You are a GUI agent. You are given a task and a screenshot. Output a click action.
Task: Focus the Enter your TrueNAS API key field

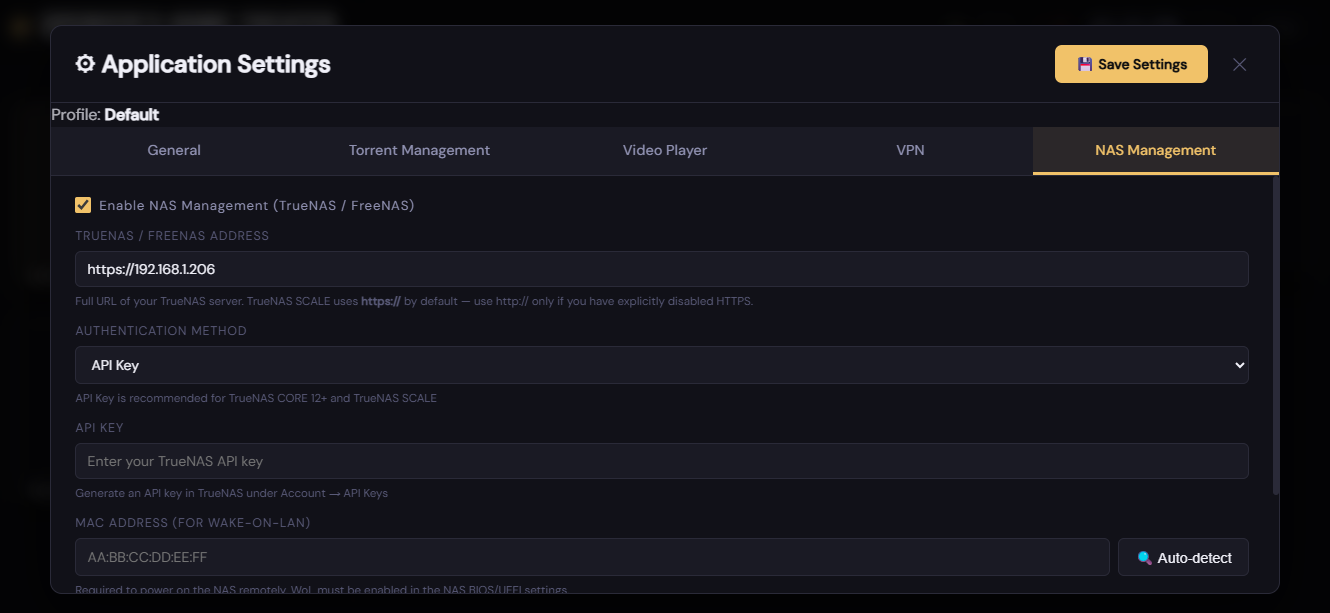point(662,460)
